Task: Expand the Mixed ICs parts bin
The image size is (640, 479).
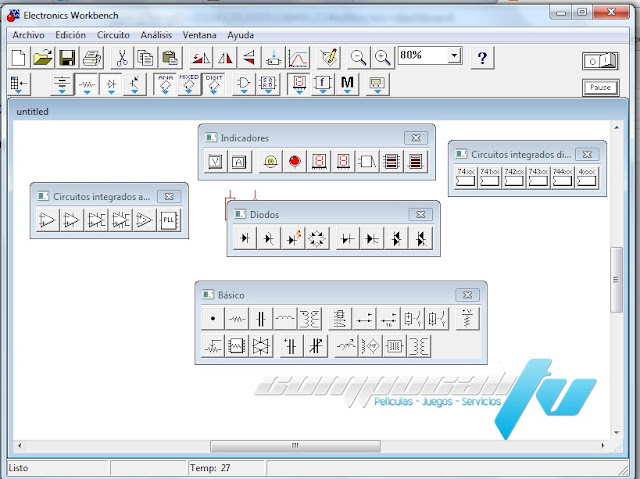Action: click(x=189, y=84)
